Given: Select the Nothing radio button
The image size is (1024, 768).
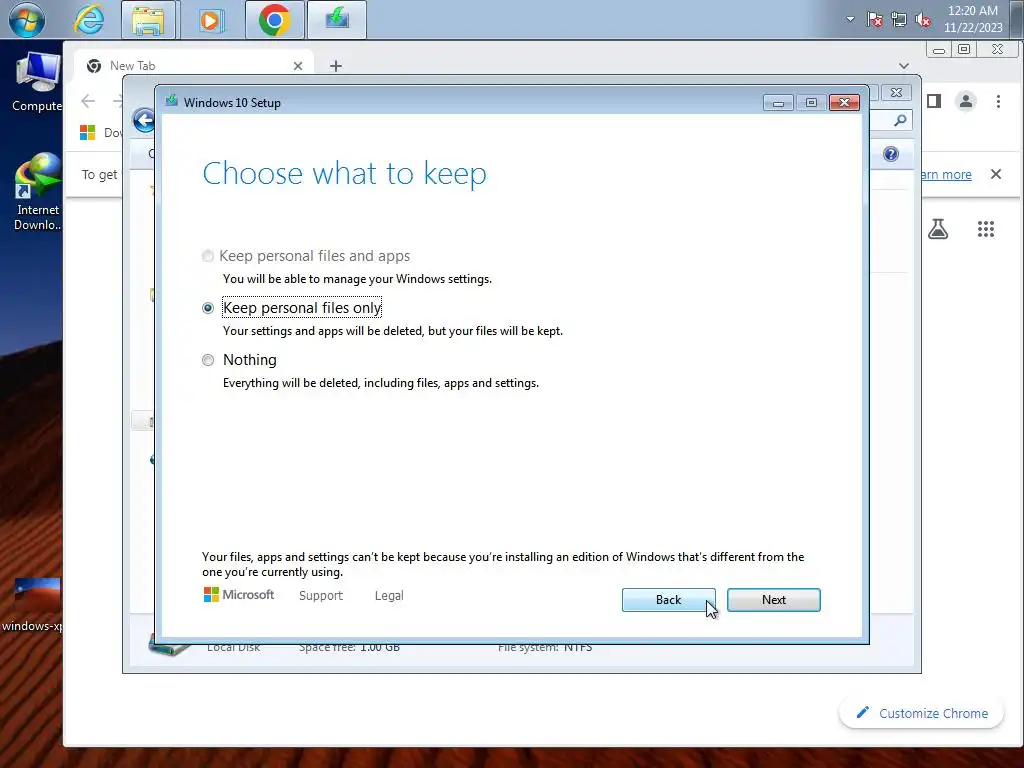Looking at the screenshot, I should click(208, 360).
